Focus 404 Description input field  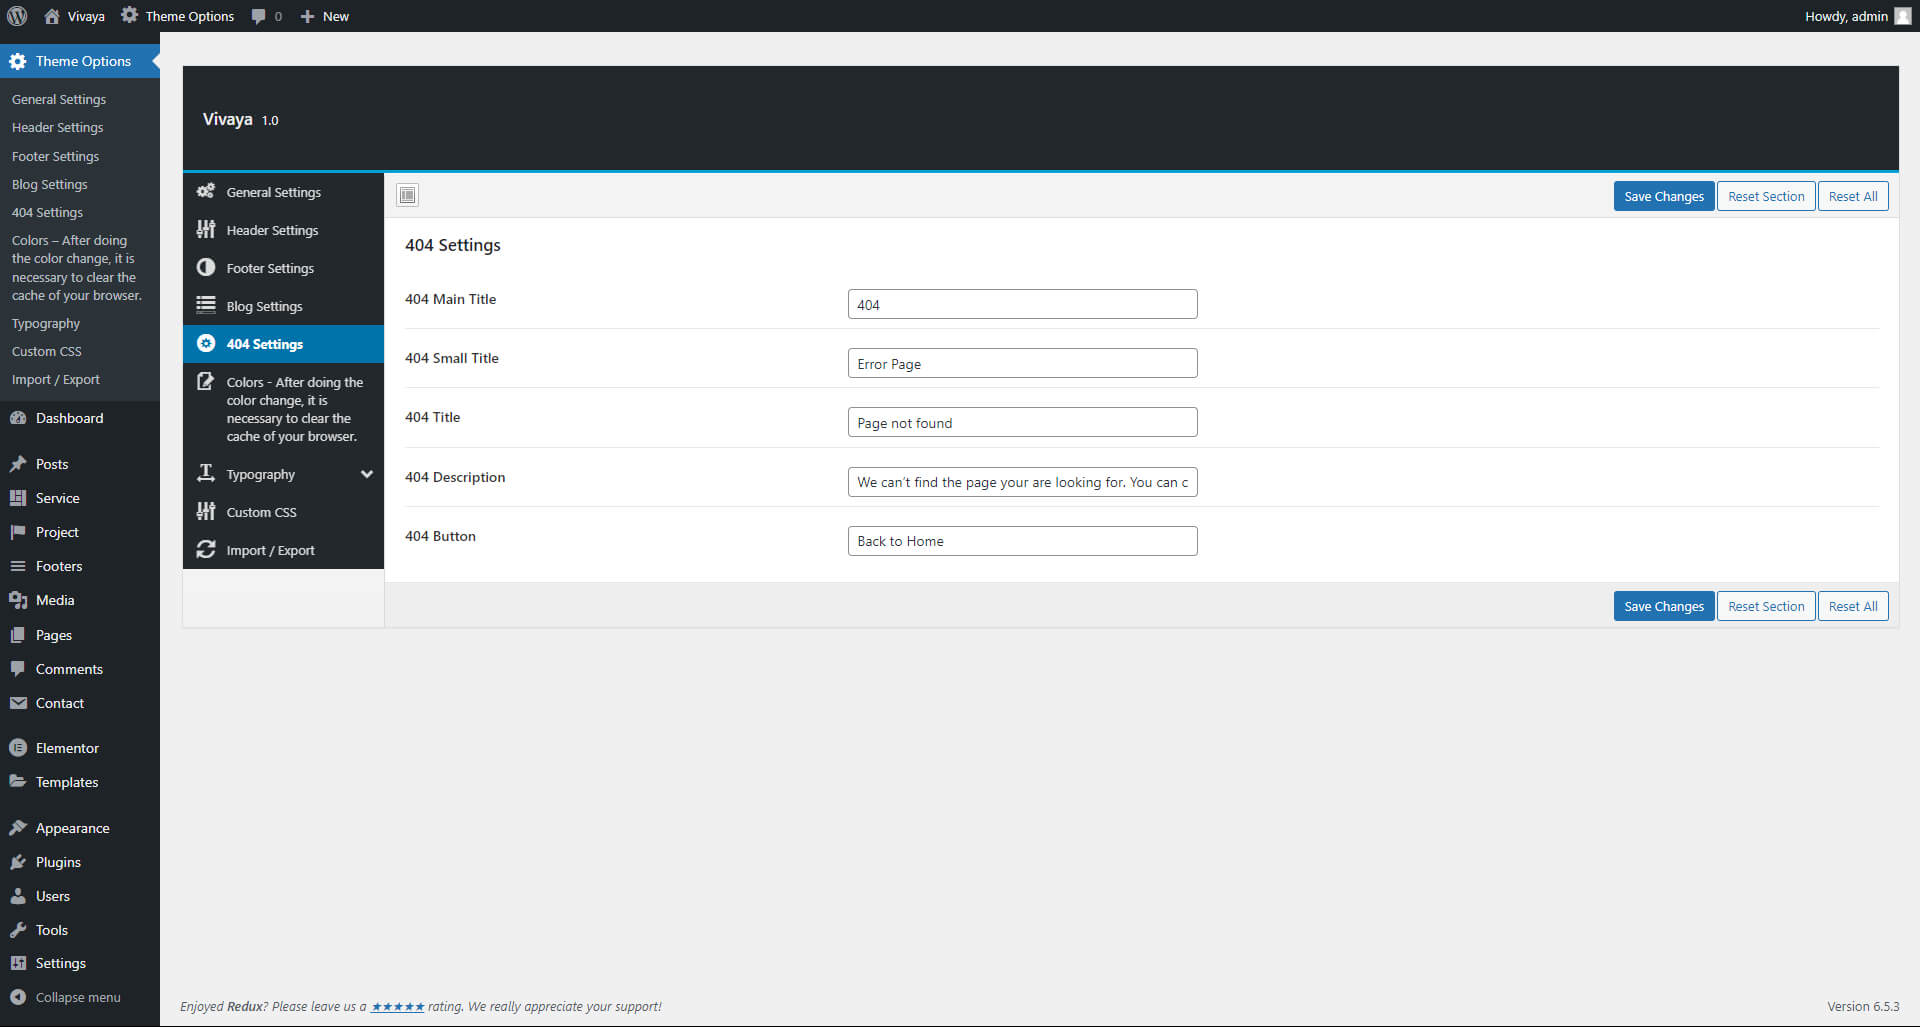[1022, 482]
